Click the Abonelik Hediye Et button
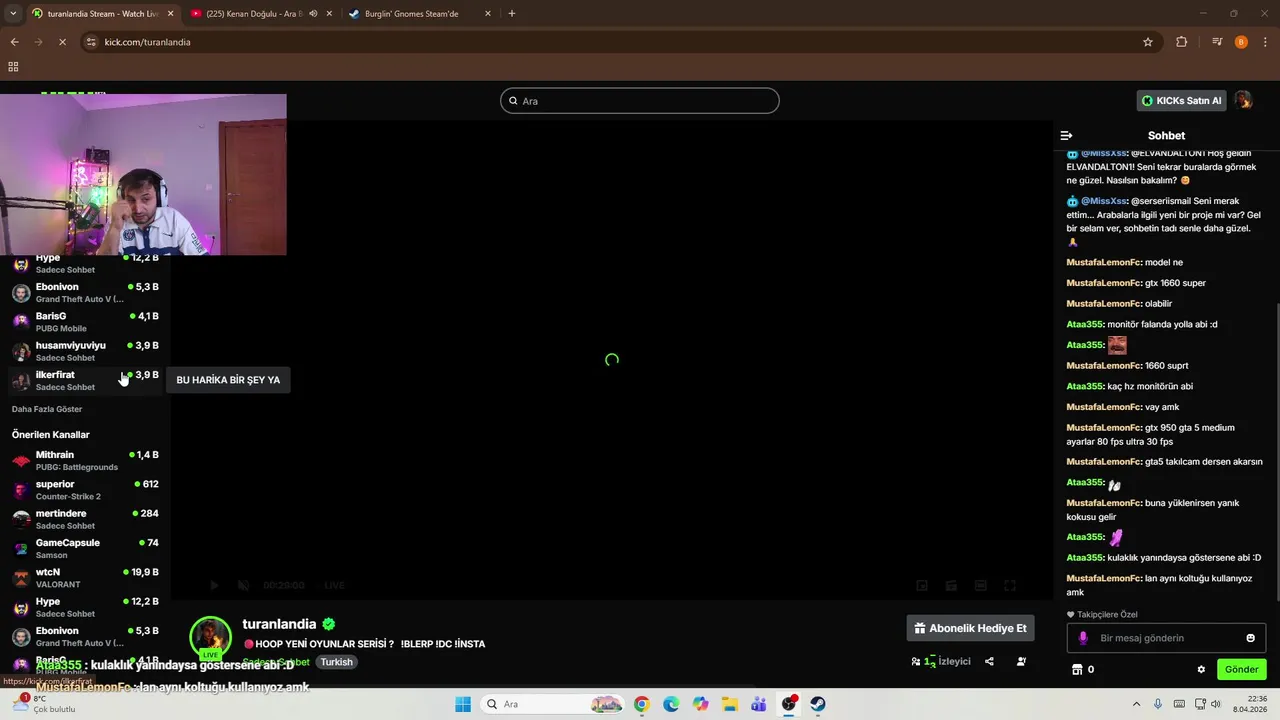Screen dimensions: 1280x720 point(970,628)
